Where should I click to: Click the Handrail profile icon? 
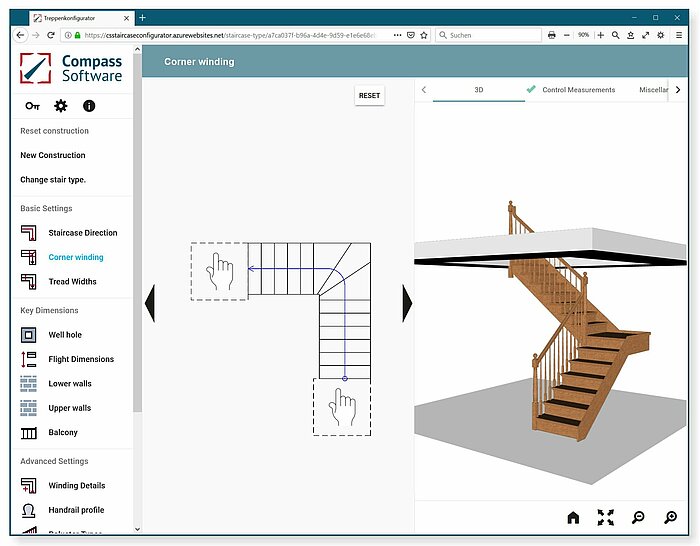29,510
